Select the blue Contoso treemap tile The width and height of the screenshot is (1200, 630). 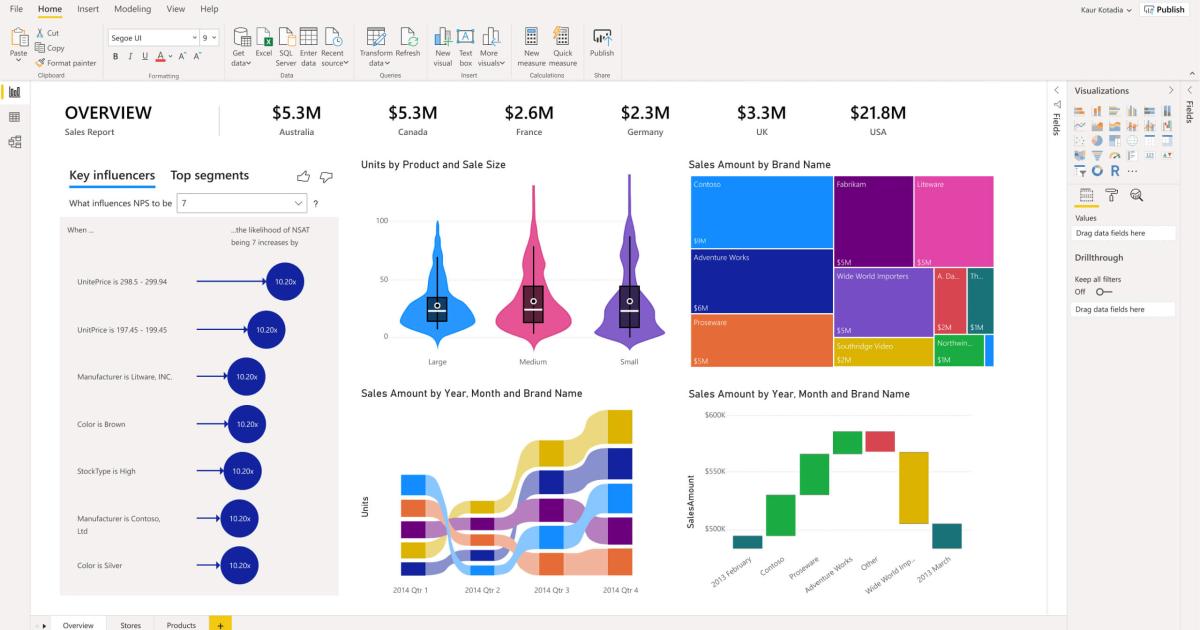pyautogui.click(x=762, y=212)
